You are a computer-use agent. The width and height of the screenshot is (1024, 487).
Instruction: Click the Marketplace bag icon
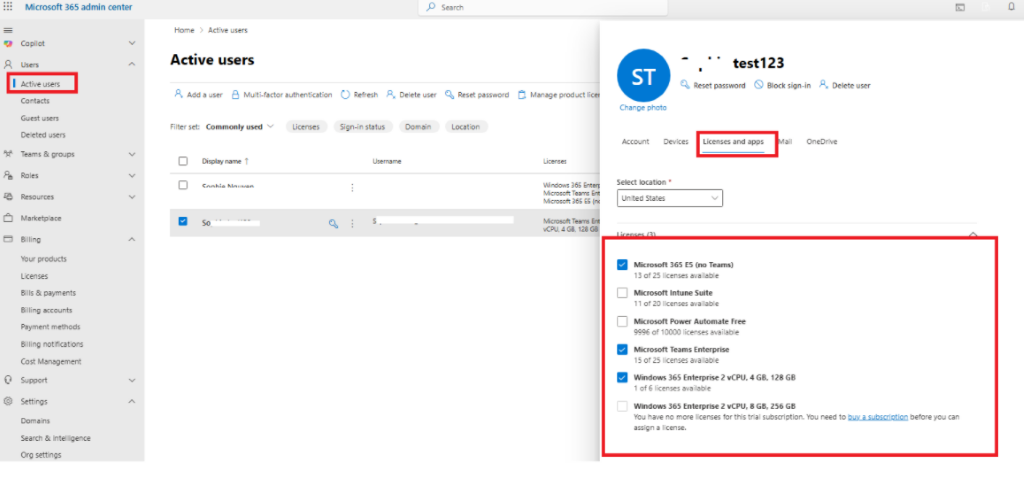pyautogui.click(x=8, y=218)
